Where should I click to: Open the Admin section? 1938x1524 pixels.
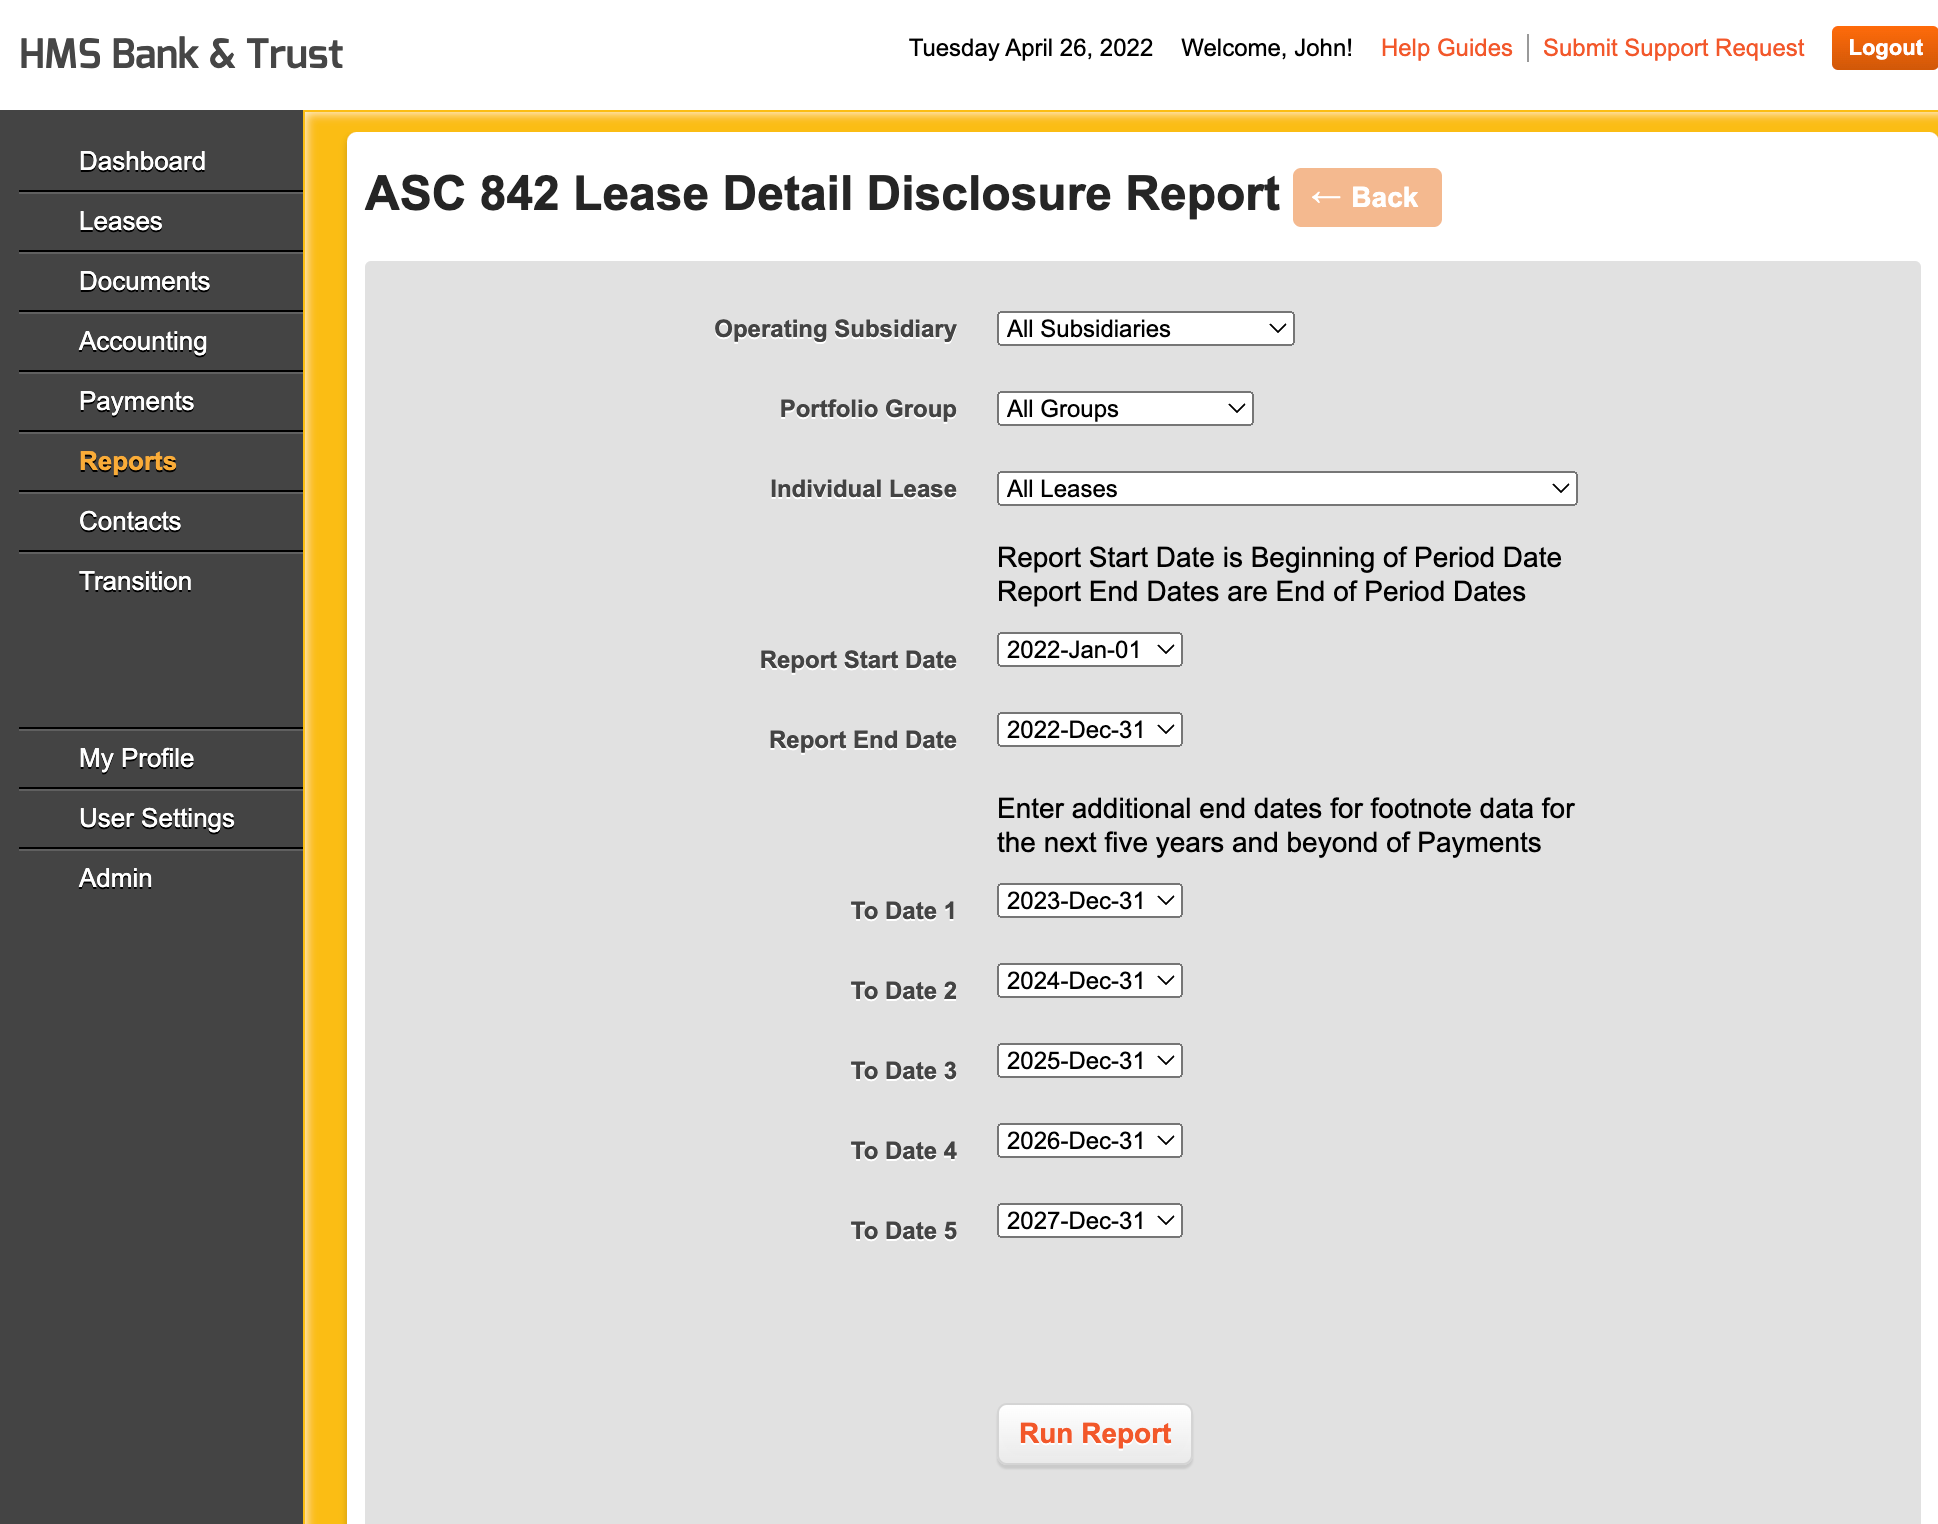115,878
